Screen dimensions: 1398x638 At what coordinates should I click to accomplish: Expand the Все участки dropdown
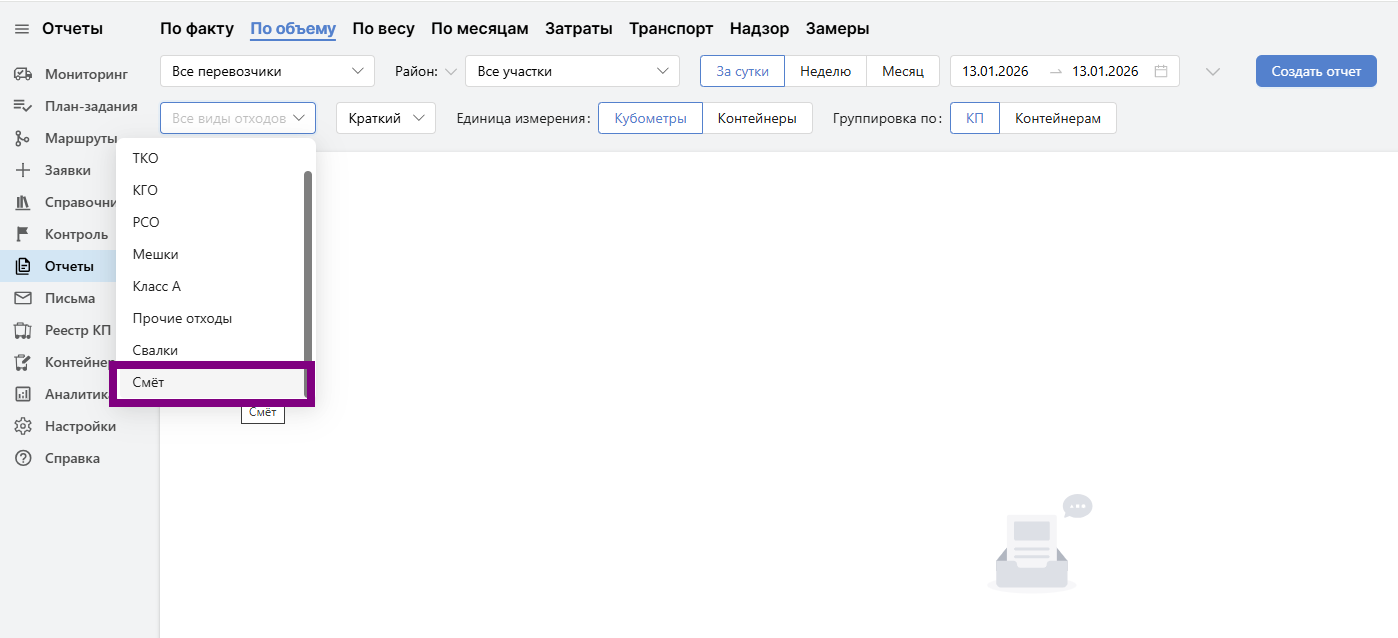coord(573,70)
